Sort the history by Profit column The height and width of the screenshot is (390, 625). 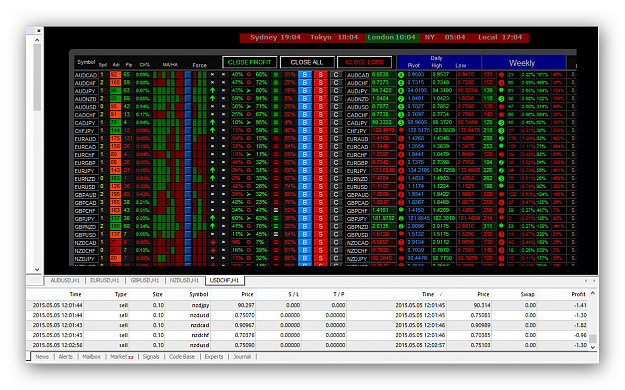tap(578, 294)
